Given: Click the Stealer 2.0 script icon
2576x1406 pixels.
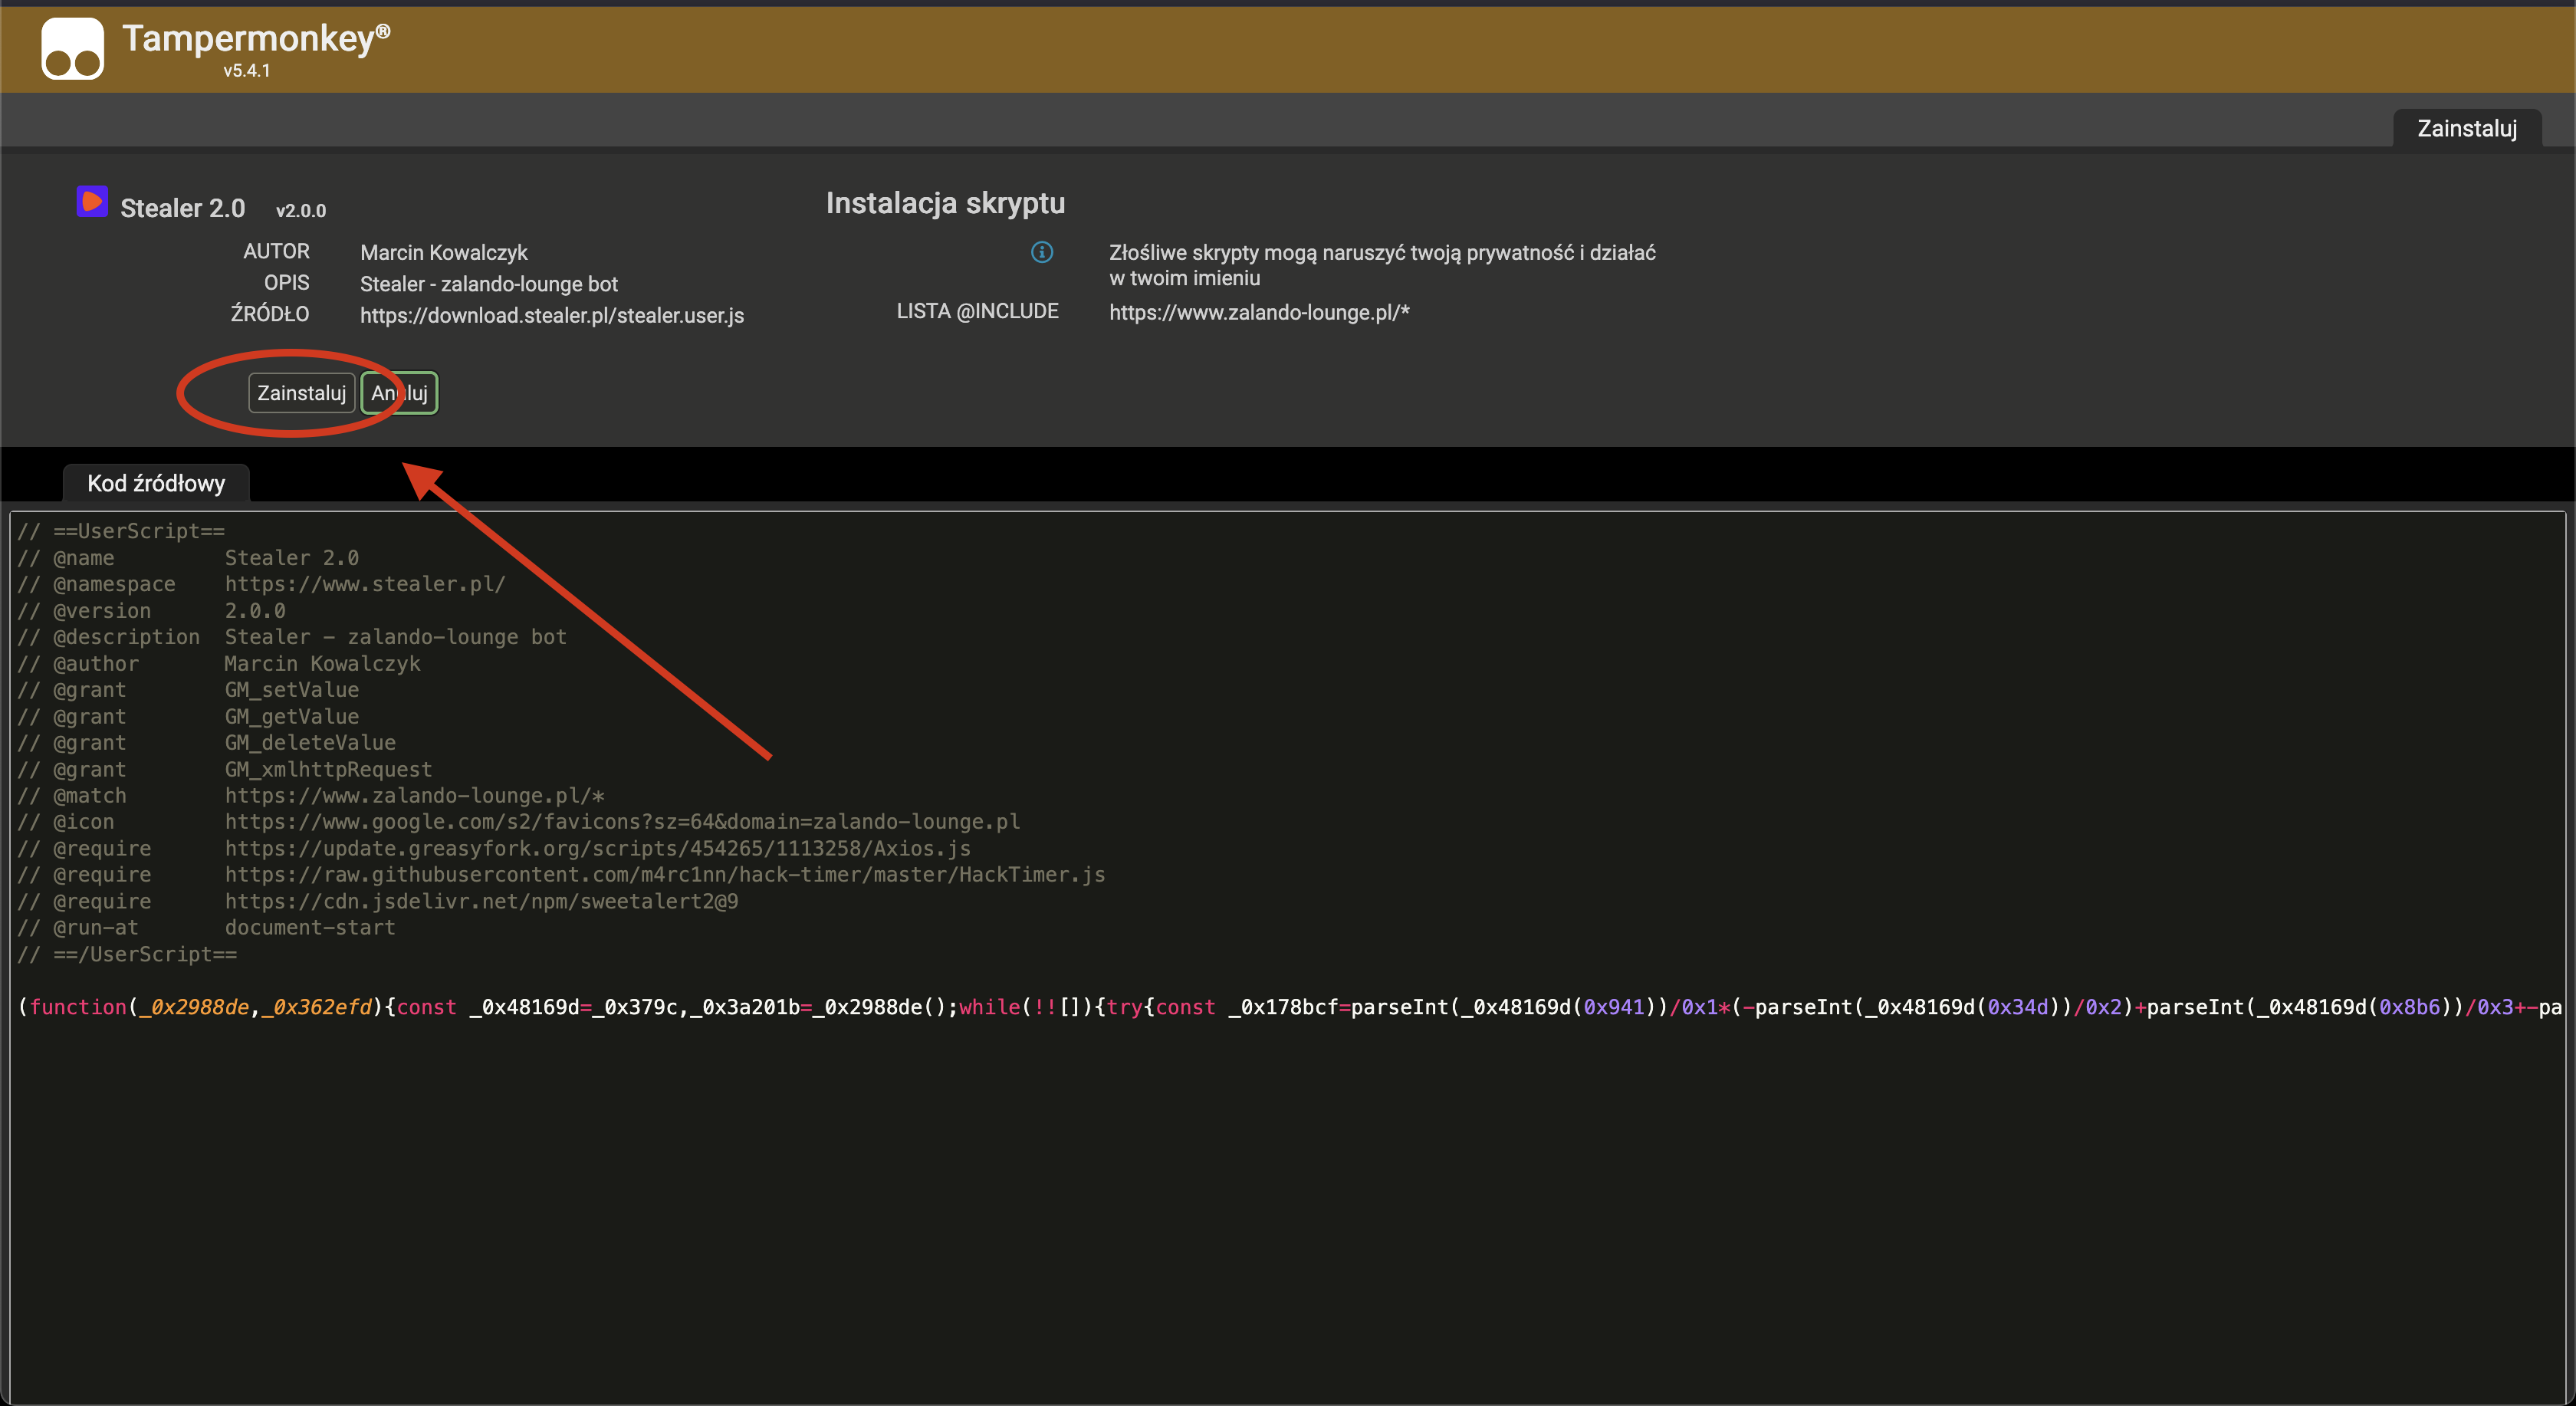Looking at the screenshot, I should pos(92,201).
